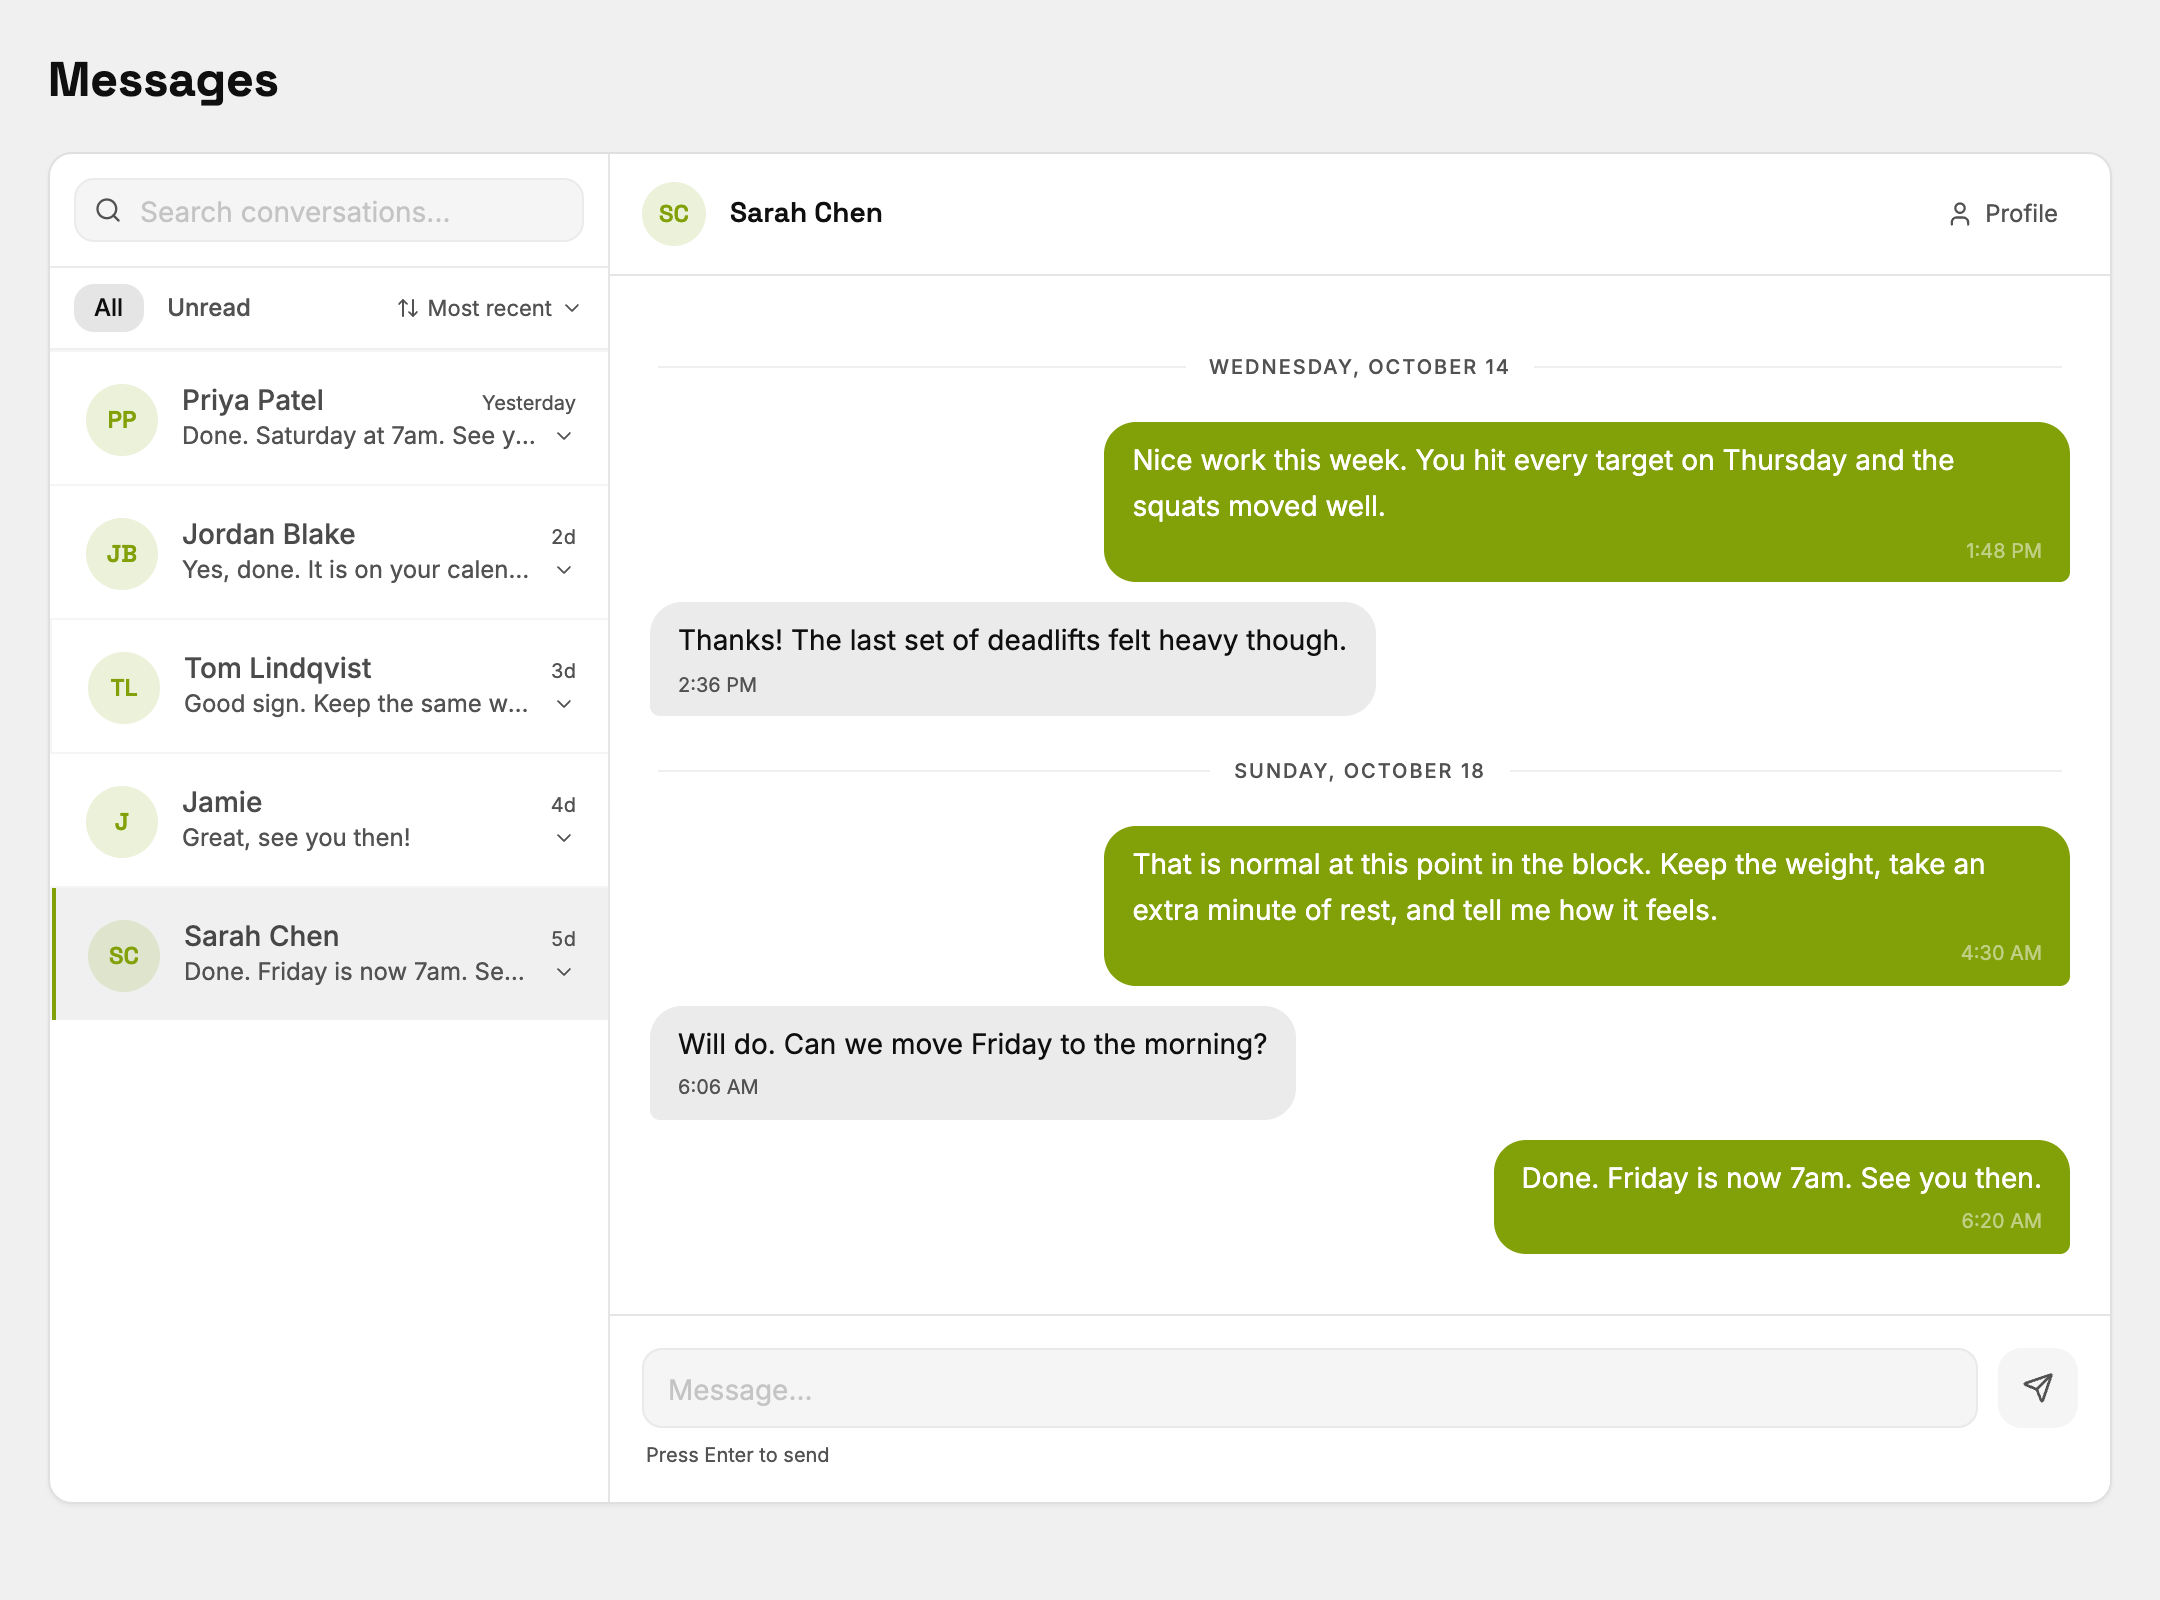Click the 'Nice work this week' message bubble

click(1587, 502)
